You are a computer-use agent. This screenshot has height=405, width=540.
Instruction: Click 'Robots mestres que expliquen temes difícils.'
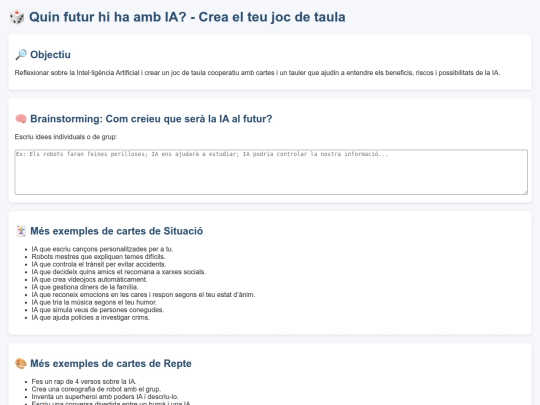coord(98,257)
